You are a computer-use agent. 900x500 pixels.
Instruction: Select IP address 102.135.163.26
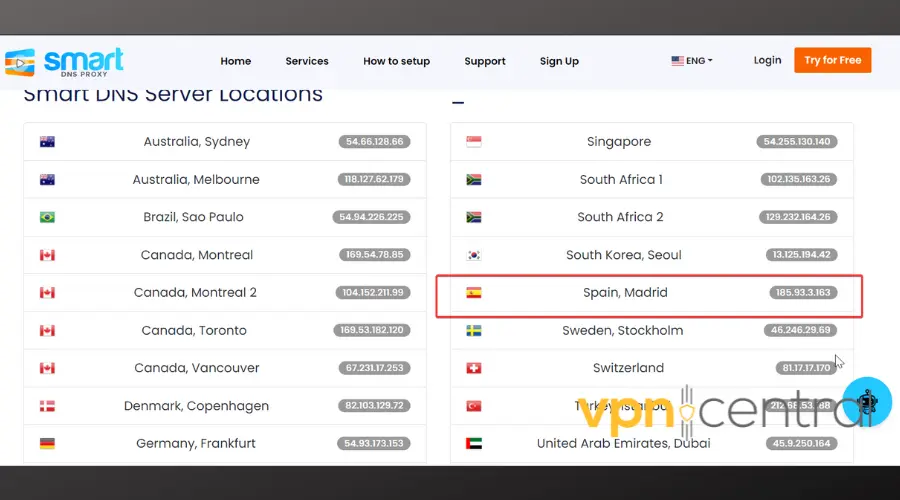(x=798, y=179)
